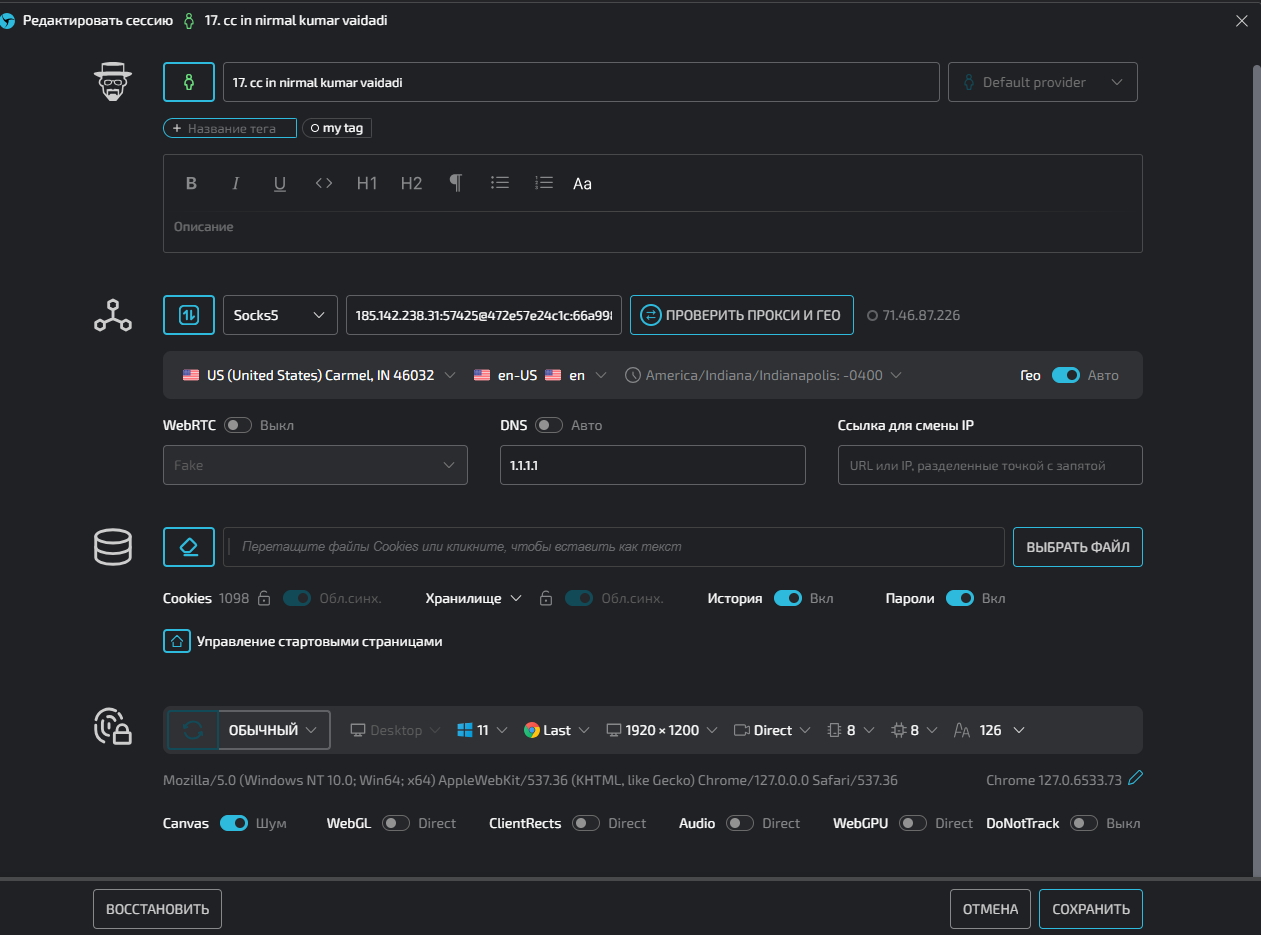The image size is (1261, 935).
Task: Turn off the Гео auto toggle
Action: (1065, 375)
